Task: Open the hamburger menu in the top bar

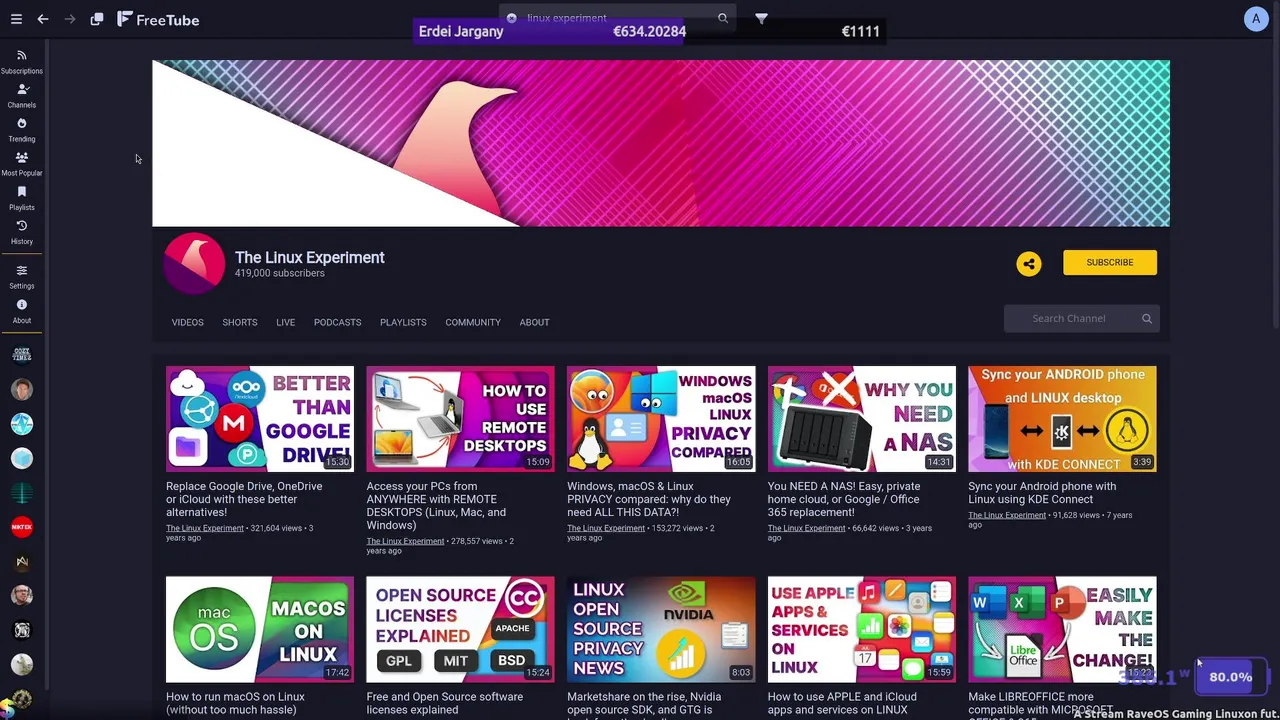Action: [x=16, y=19]
